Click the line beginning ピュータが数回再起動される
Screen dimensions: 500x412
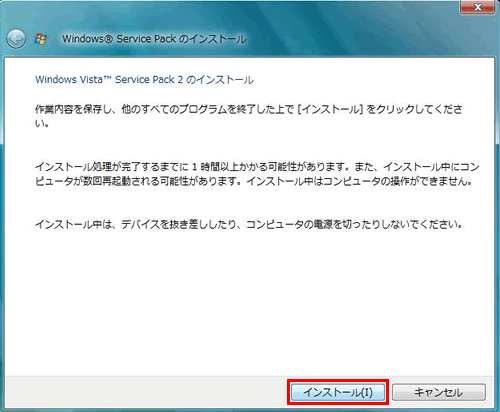[x=253, y=181]
